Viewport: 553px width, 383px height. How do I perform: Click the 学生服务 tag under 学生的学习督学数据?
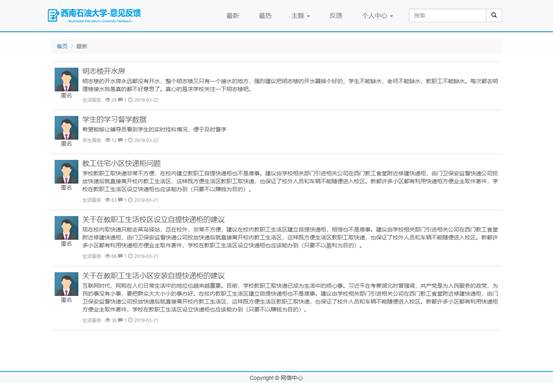92,140
